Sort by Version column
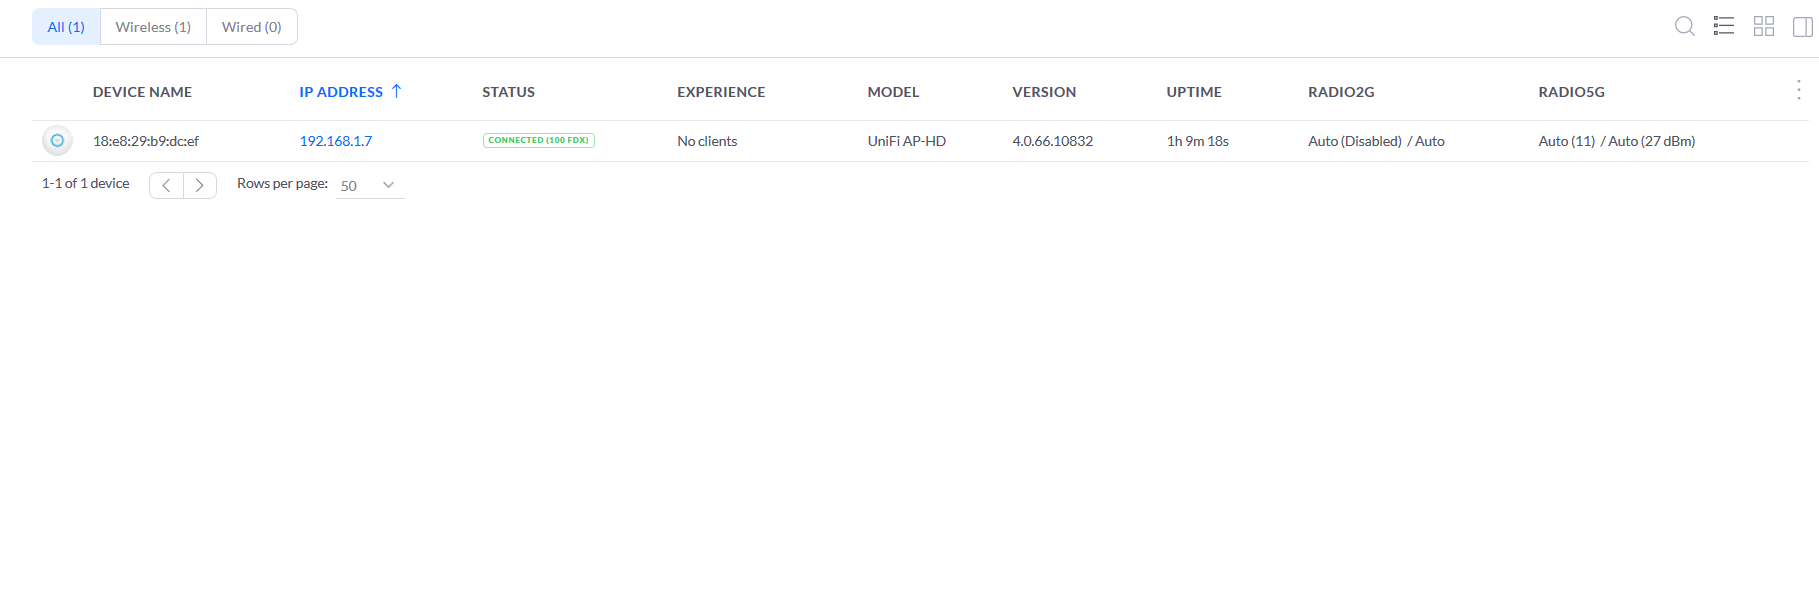The width and height of the screenshot is (1819, 613). 1044,92
